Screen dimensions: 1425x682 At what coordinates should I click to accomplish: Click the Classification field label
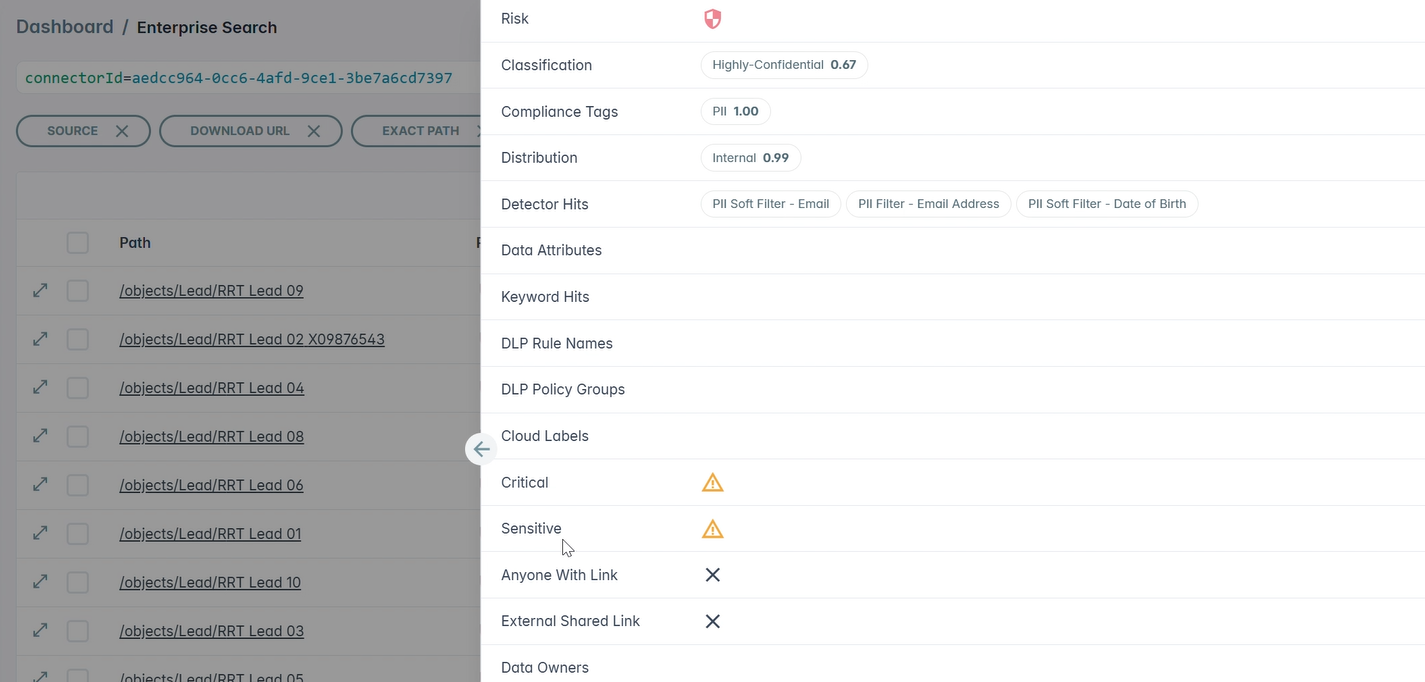point(546,65)
